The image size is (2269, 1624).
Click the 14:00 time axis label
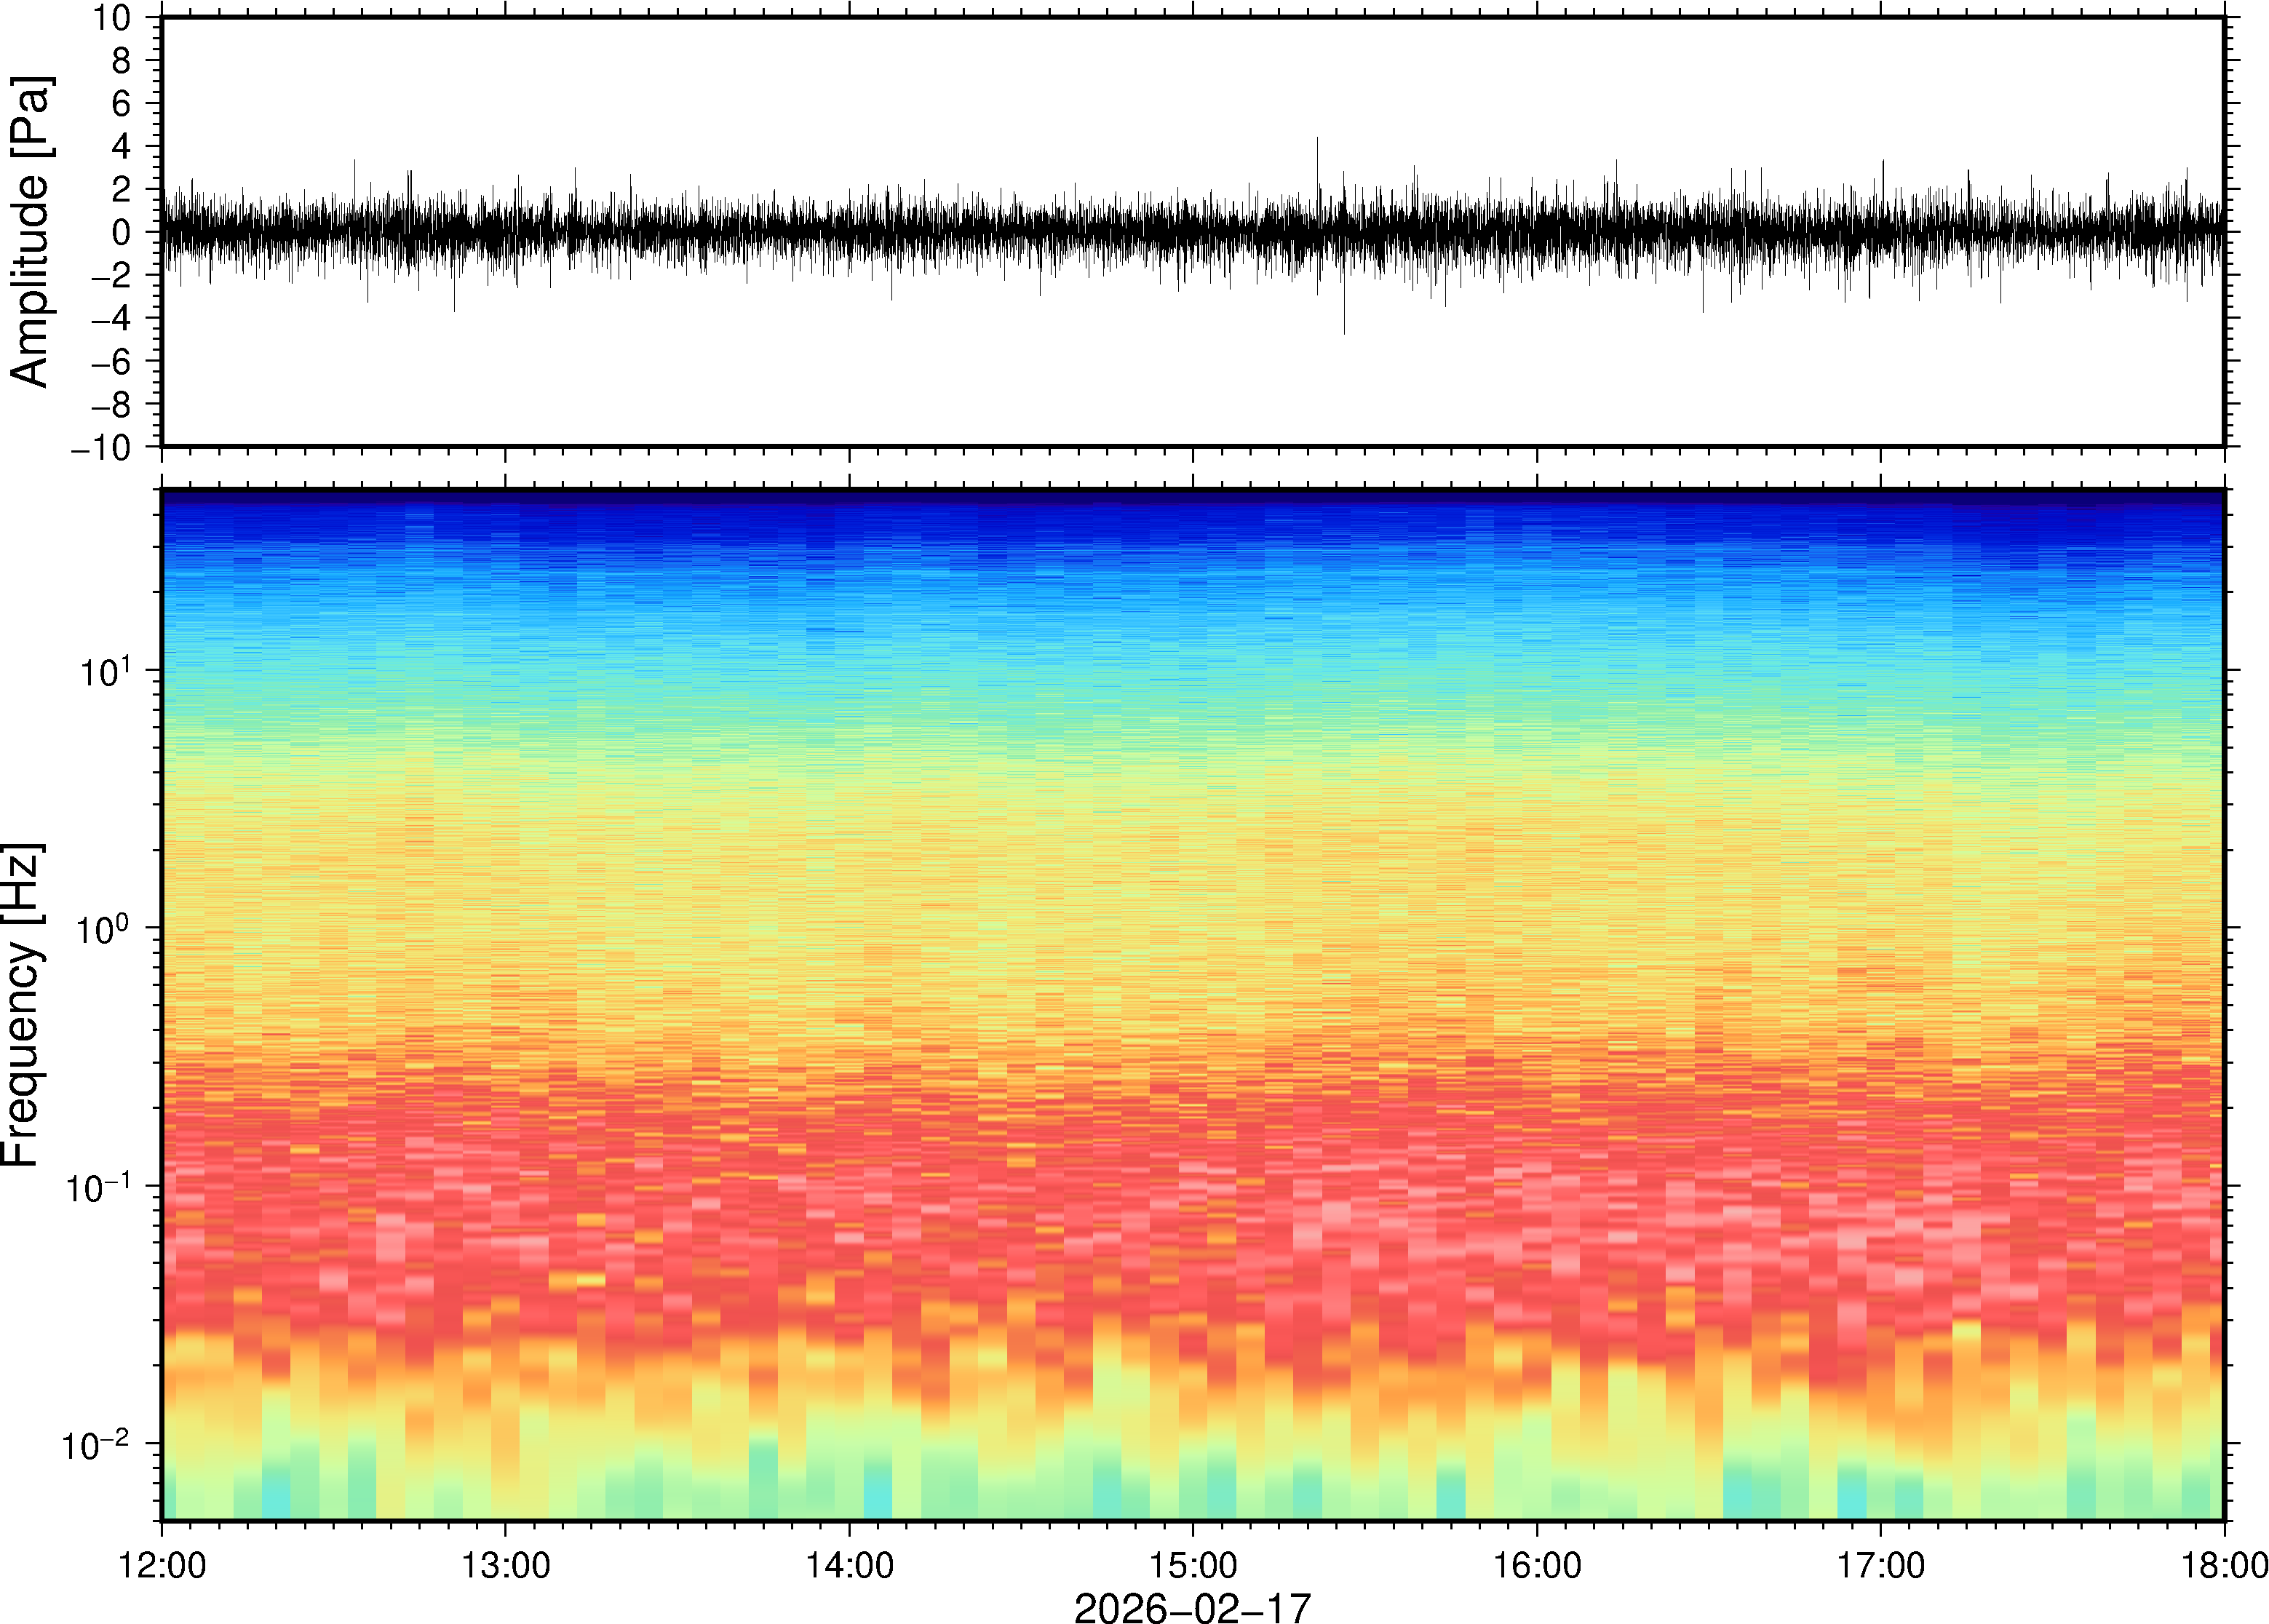(x=849, y=1565)
